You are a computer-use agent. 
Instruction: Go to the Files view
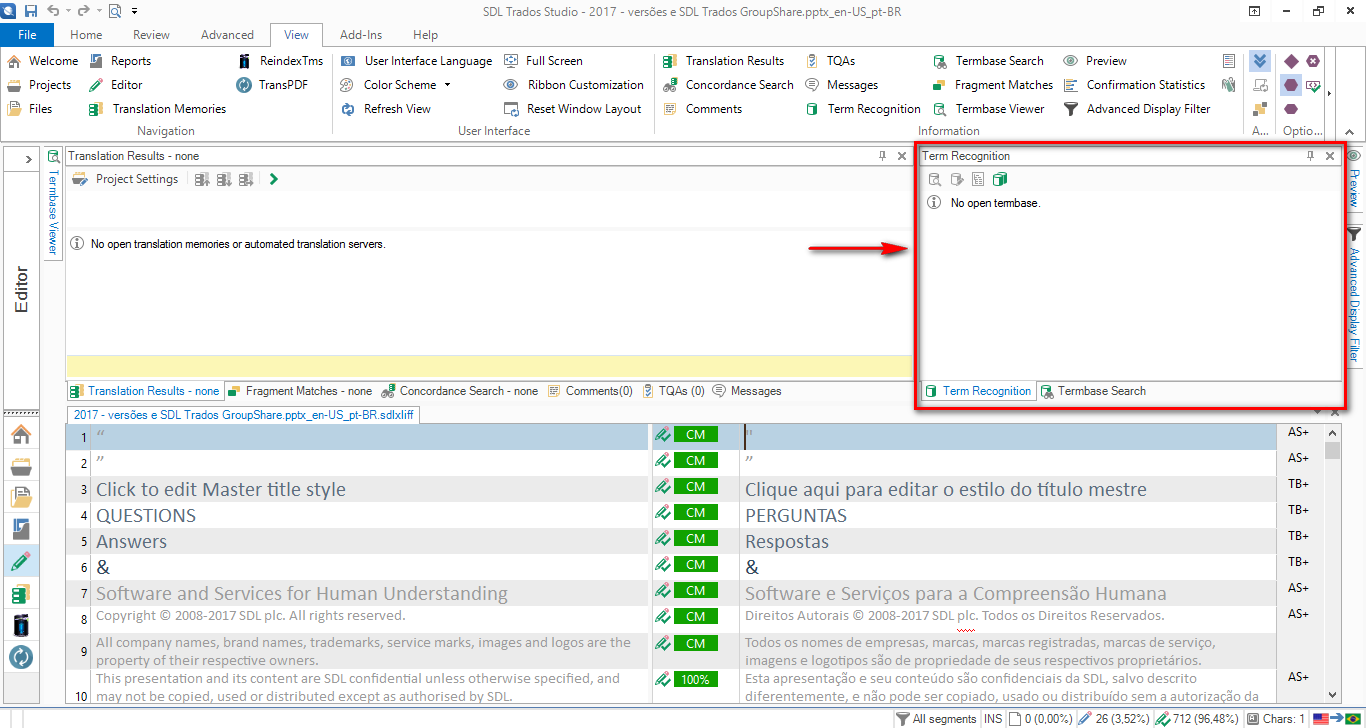pyautogui.click(x=30, y=109)
